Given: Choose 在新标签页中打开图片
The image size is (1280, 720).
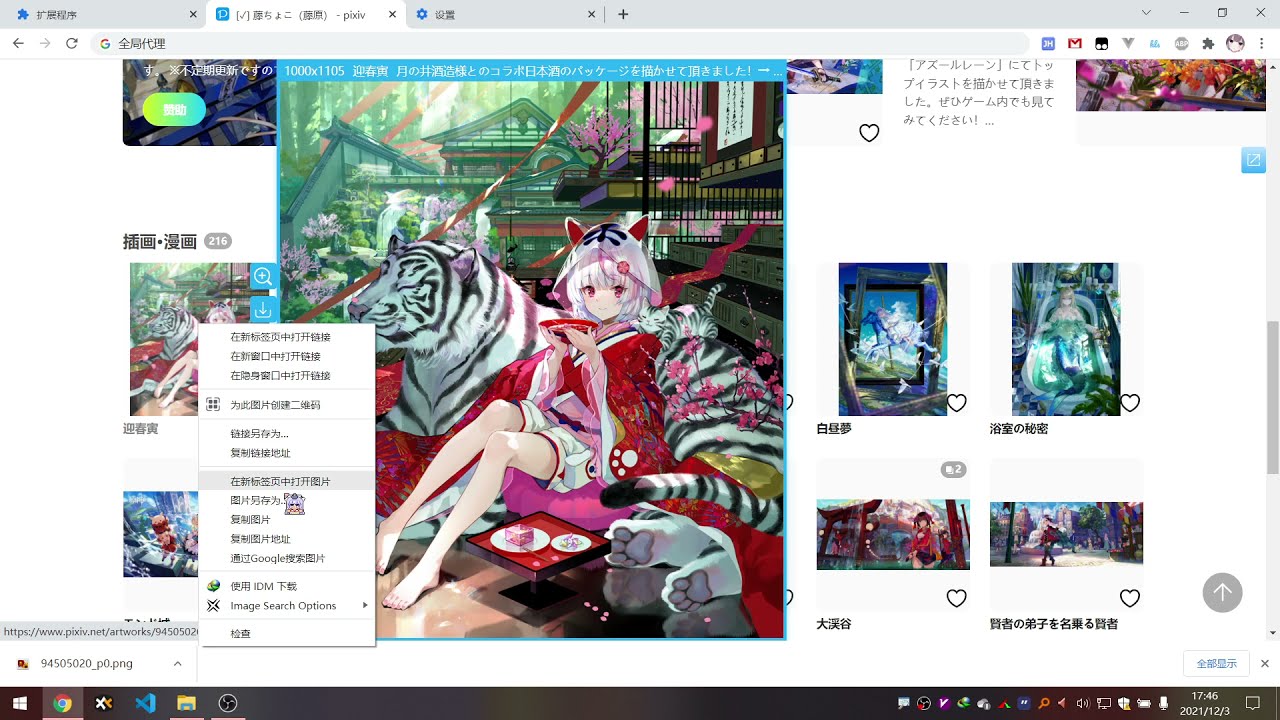Looking at the screenshot, I should click(287, 481).
